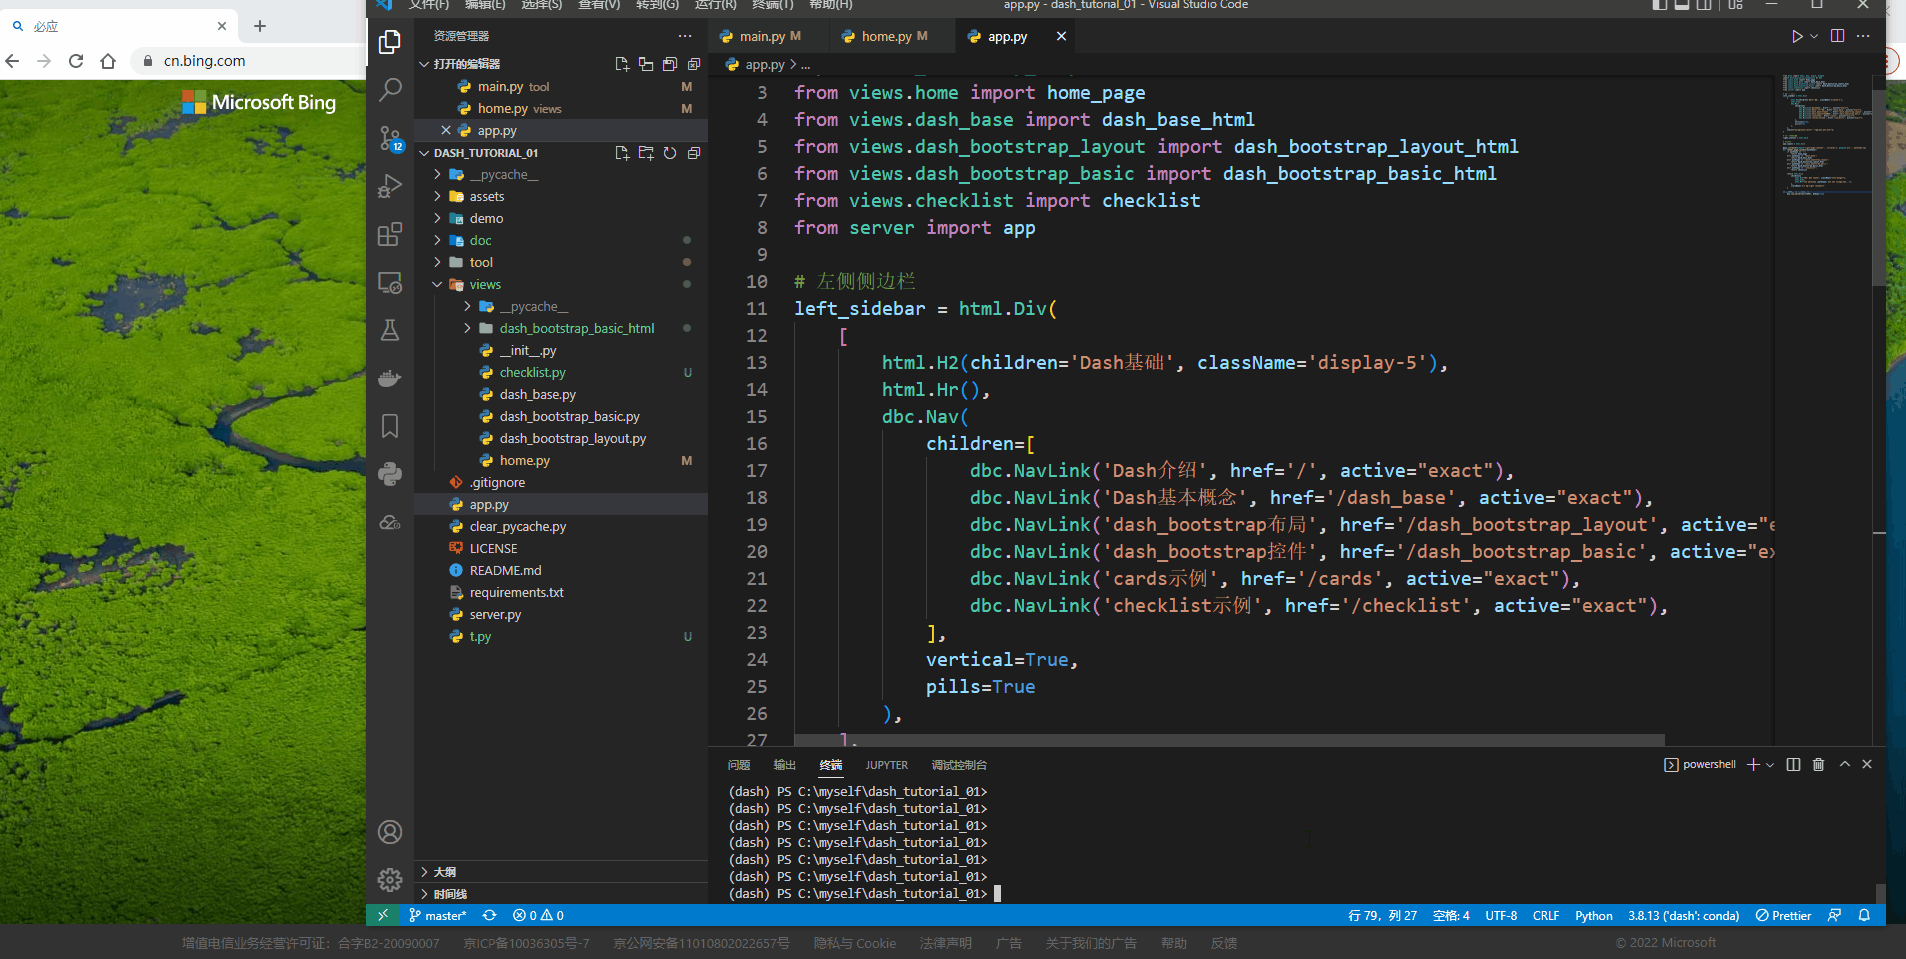The image size is (1906, 959).
Task: Open the Testing flask icon view
Action: 390,330
